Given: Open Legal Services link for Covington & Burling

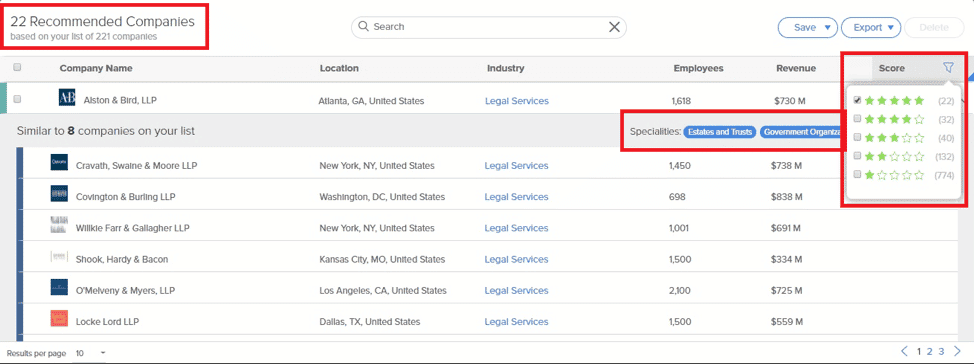Looking at the screenshot, I should 516,197.
